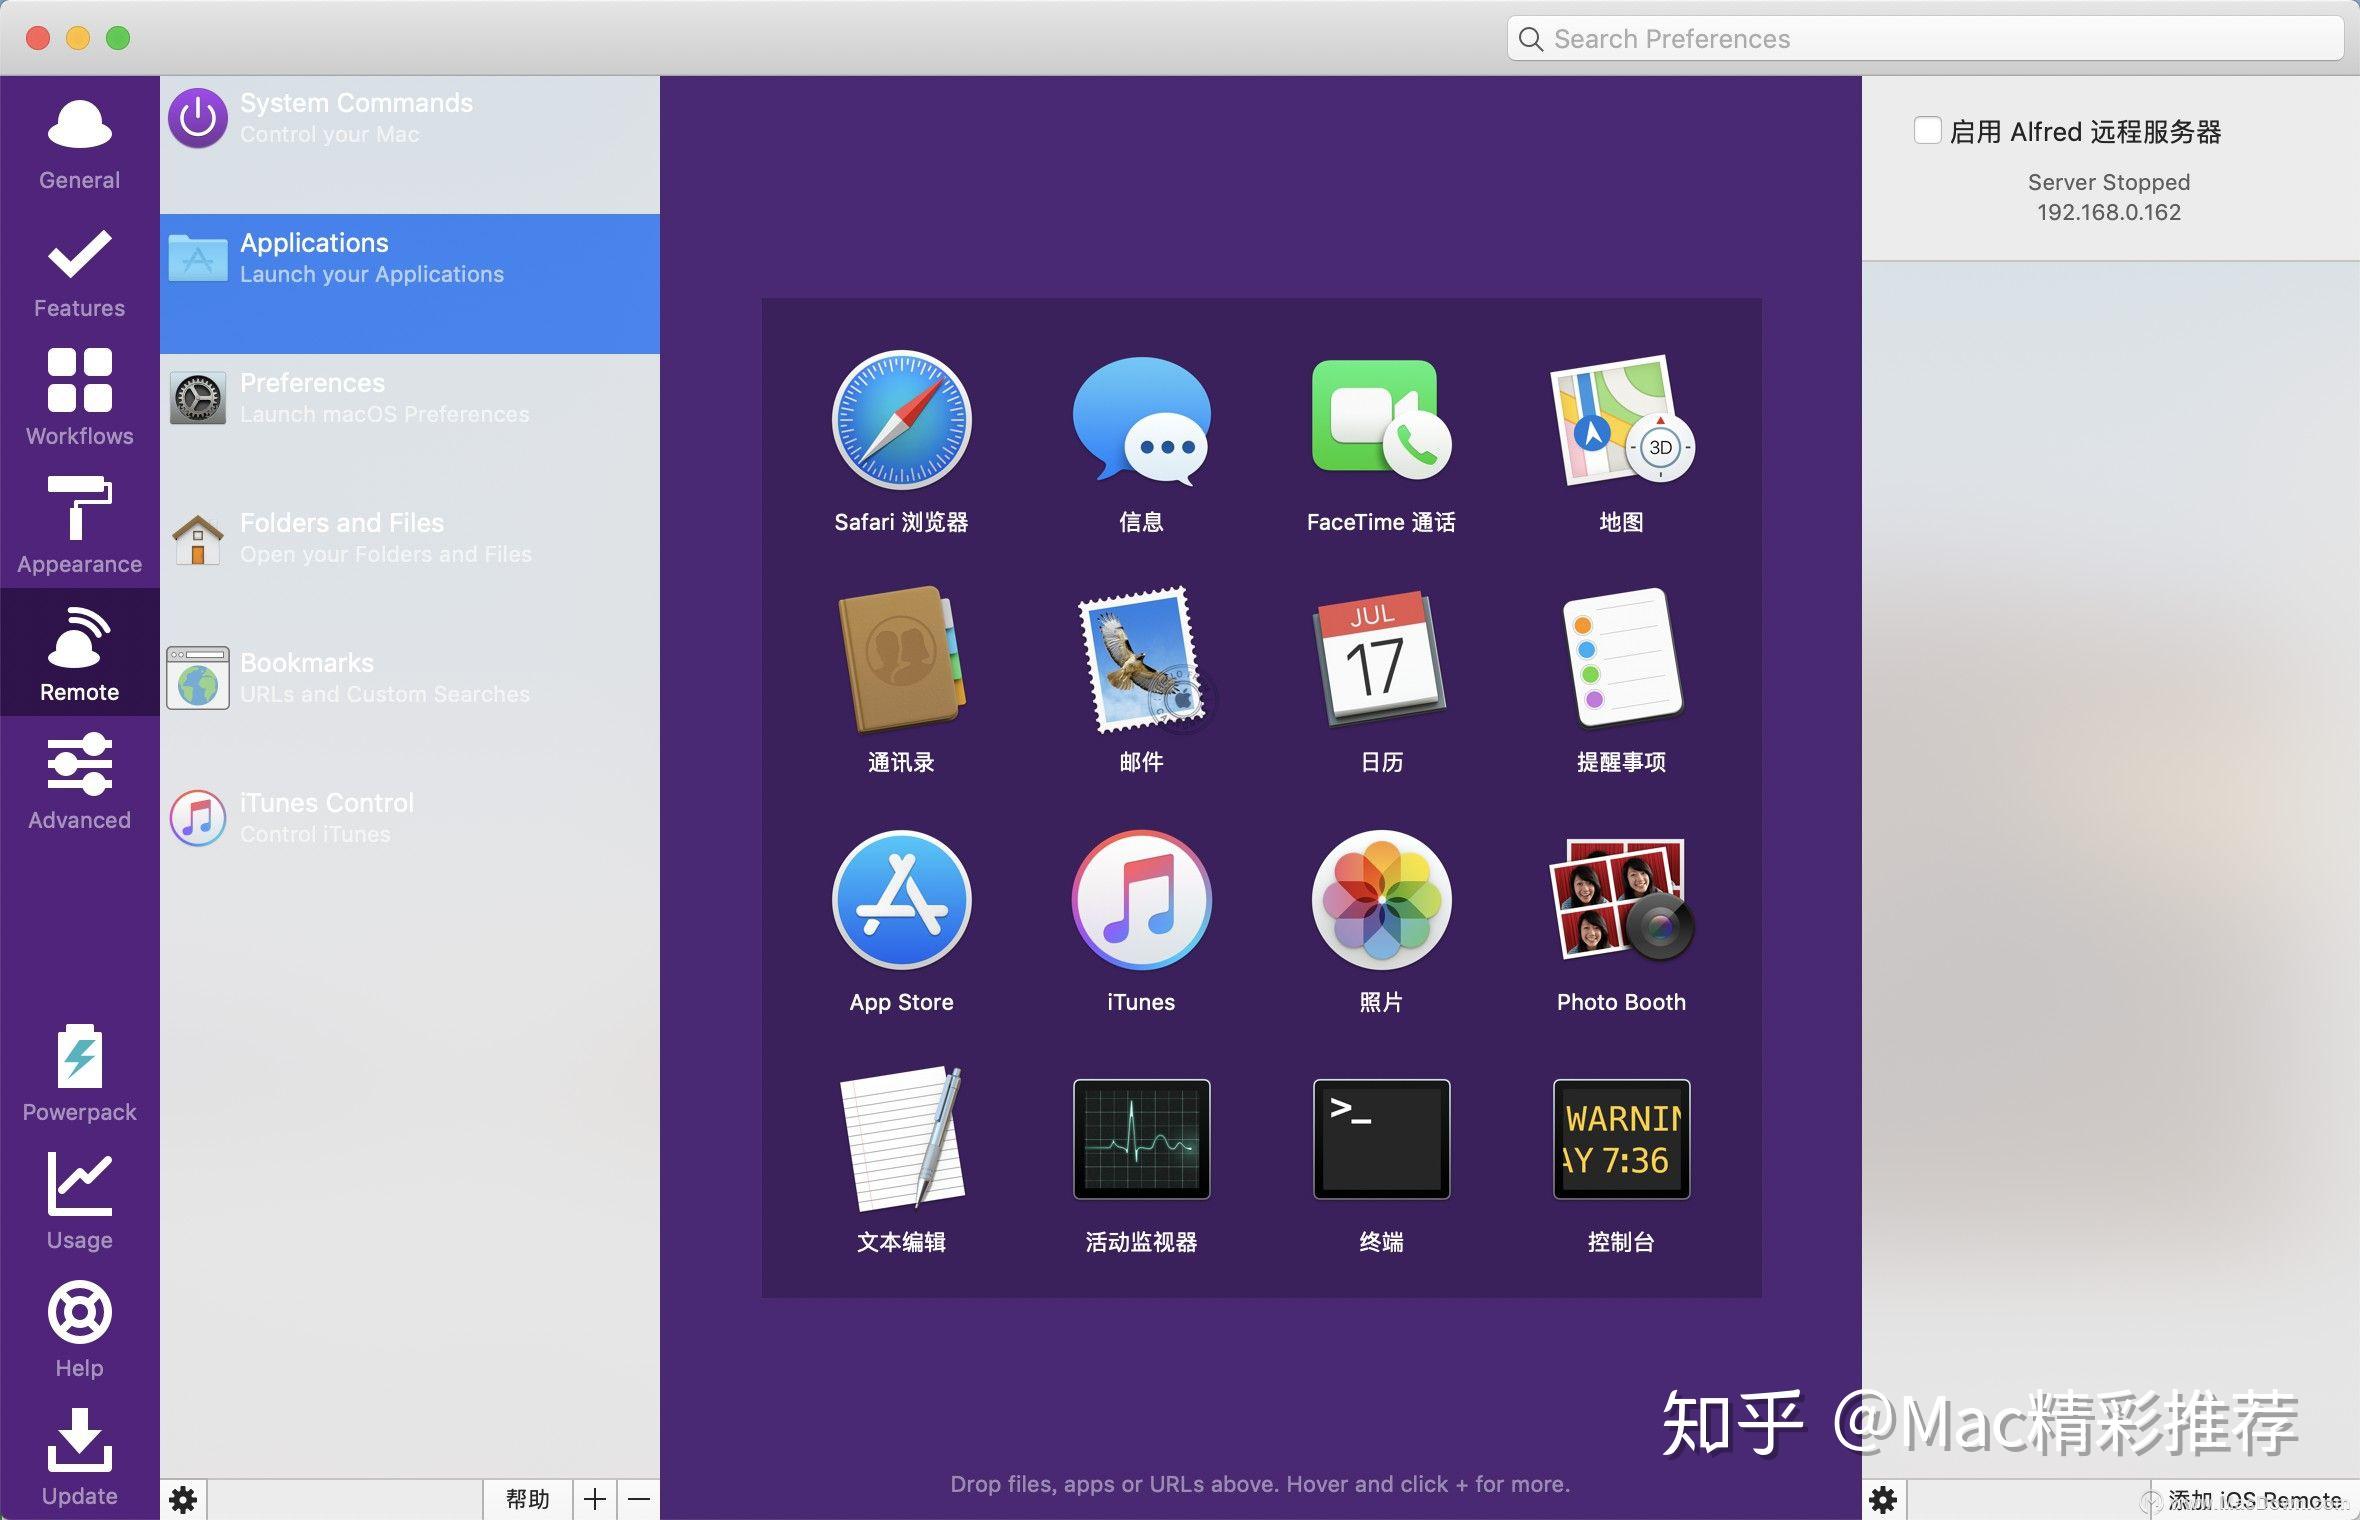This screenshot has width=2360, height=1520.
Task: Click the 帮助 help button
Action: tap(527, 1499)
